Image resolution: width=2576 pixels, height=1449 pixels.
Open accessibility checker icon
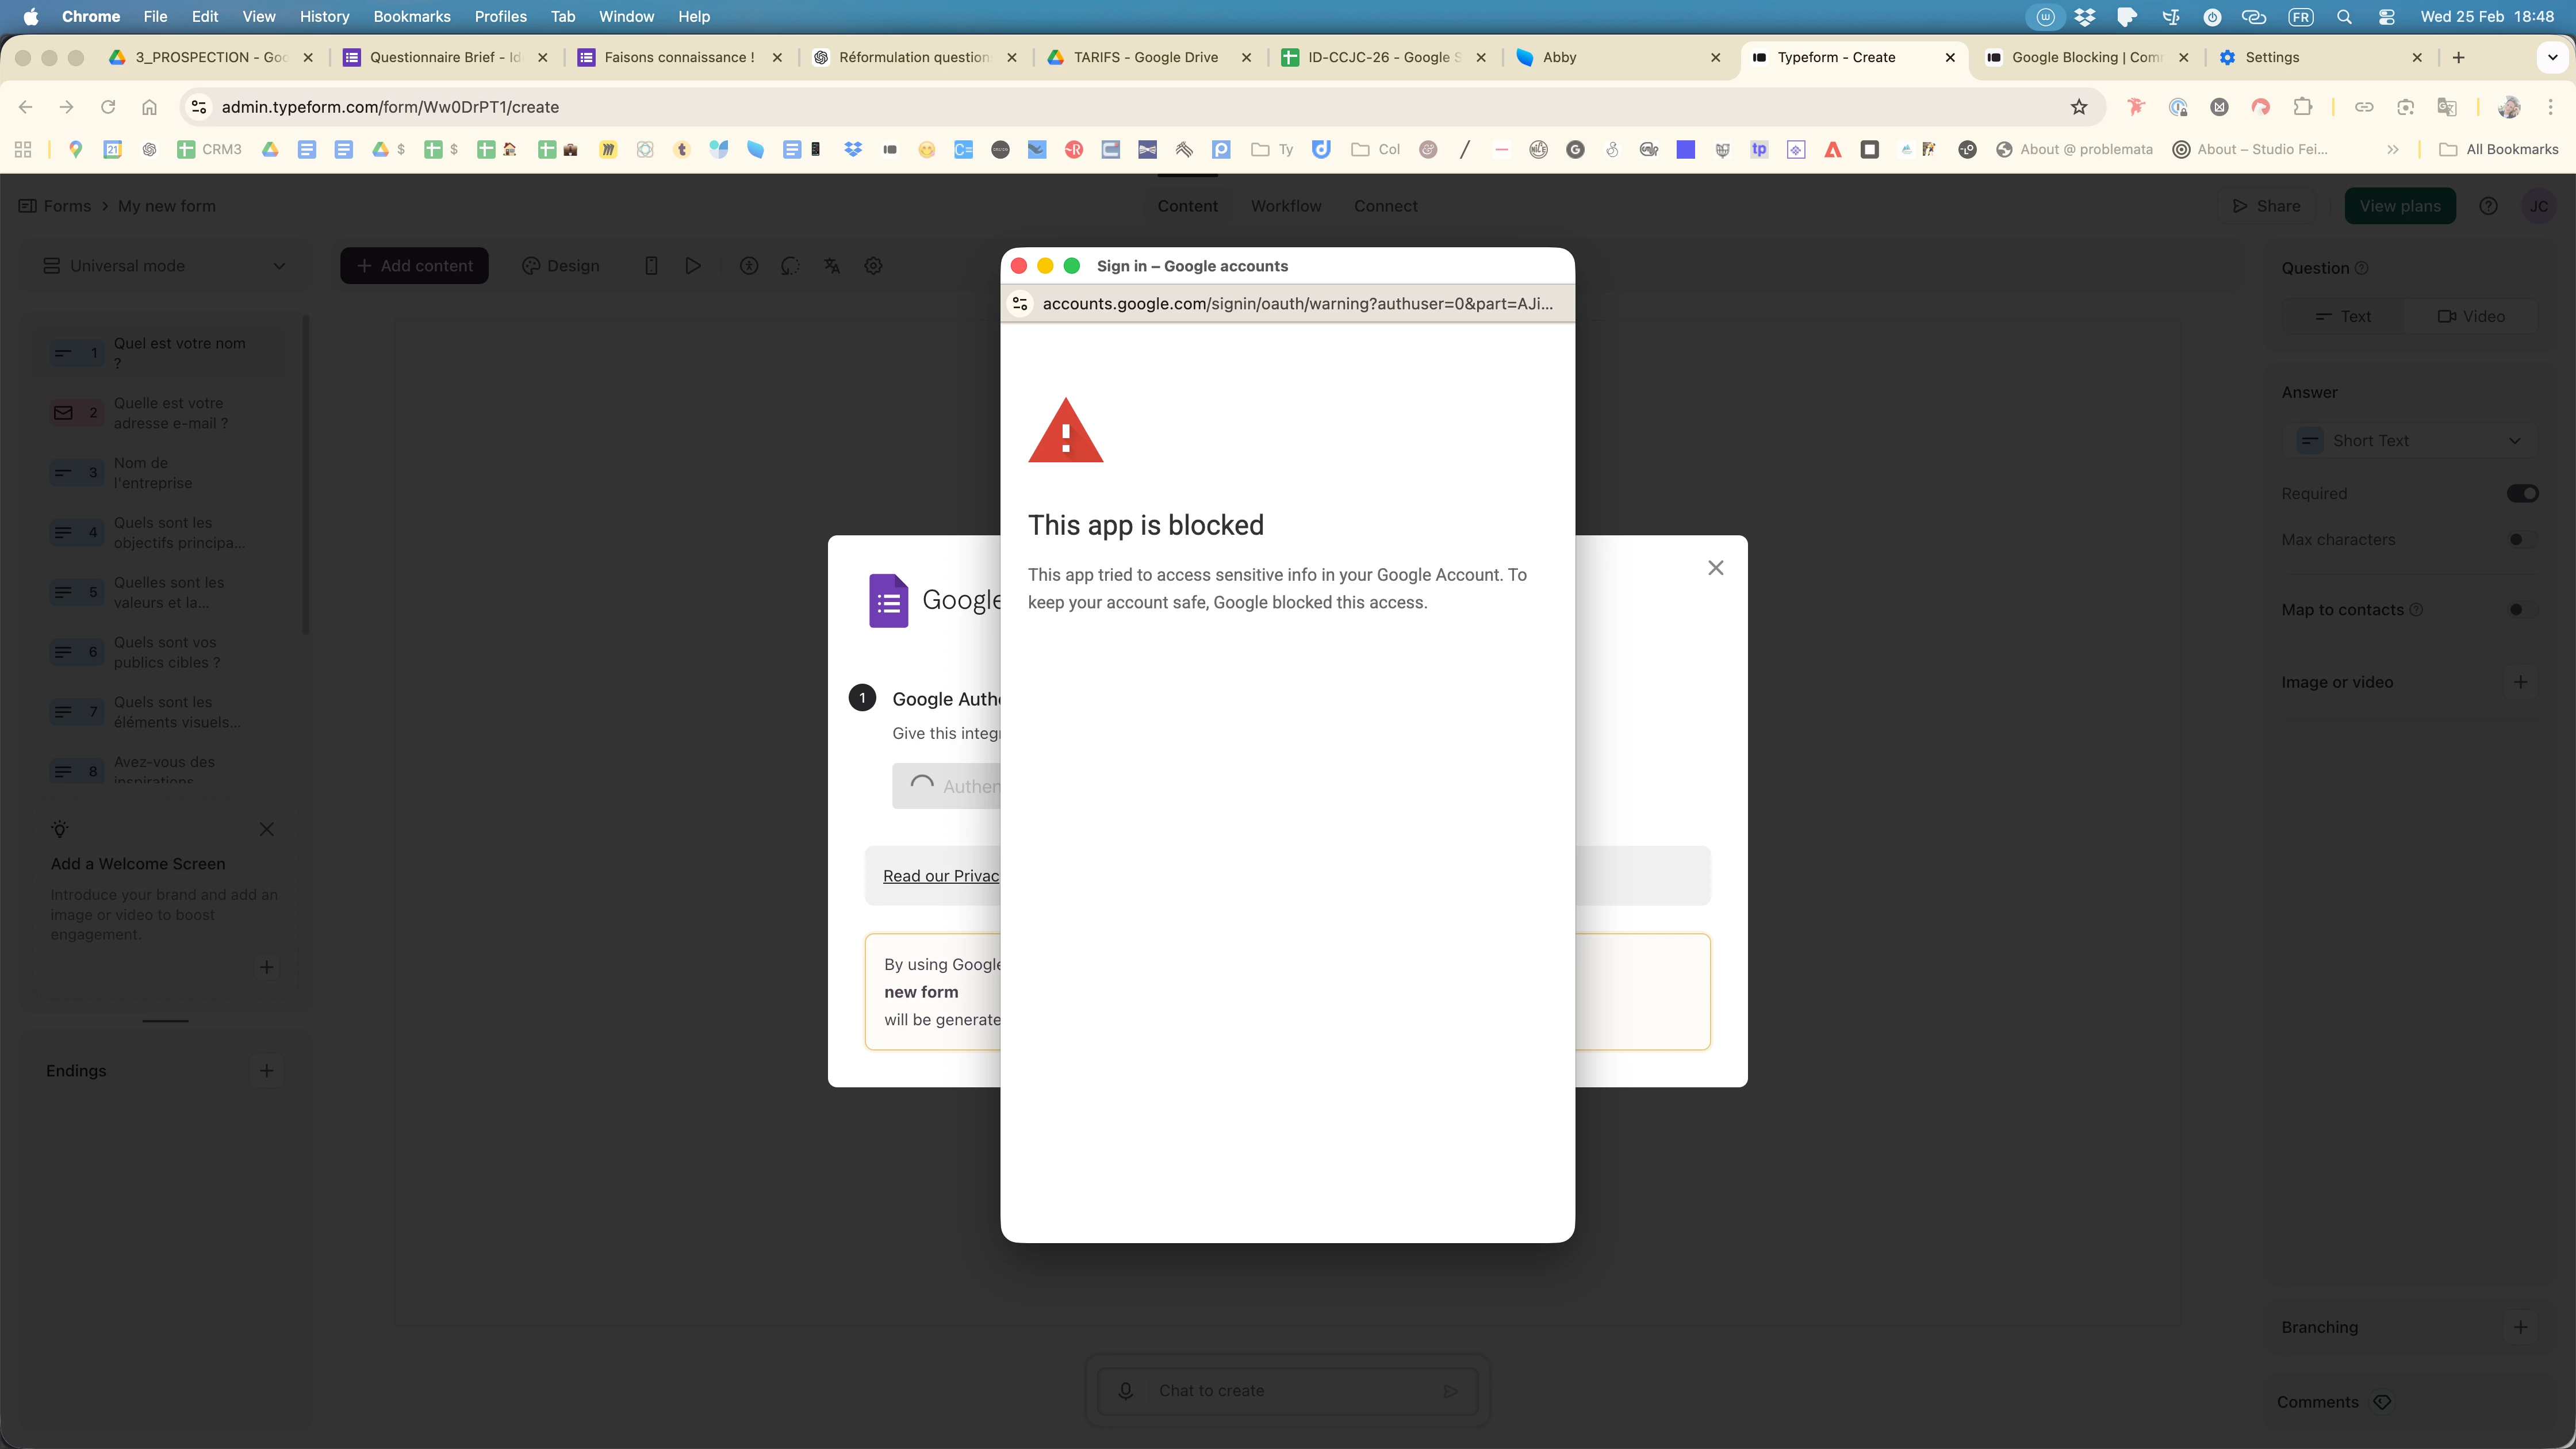pos(749,266)
